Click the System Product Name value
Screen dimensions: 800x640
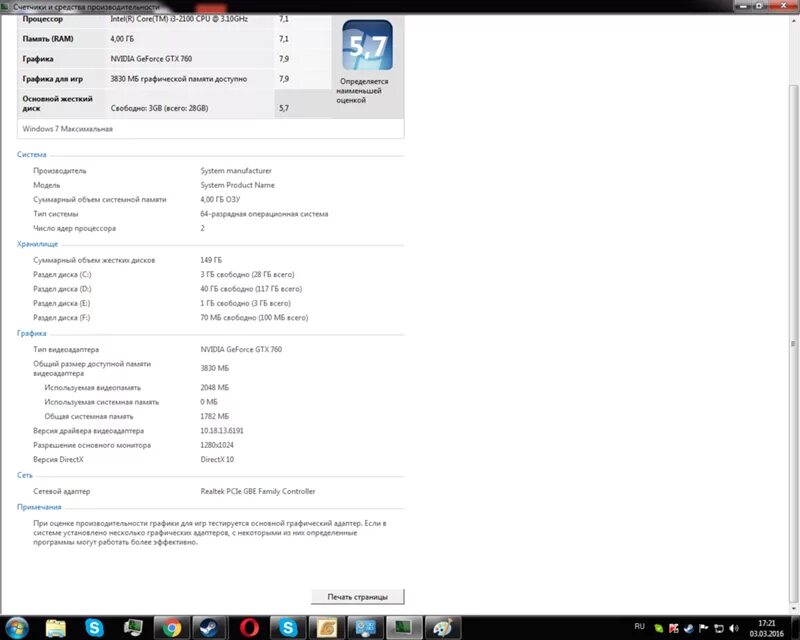click(237, 185)
